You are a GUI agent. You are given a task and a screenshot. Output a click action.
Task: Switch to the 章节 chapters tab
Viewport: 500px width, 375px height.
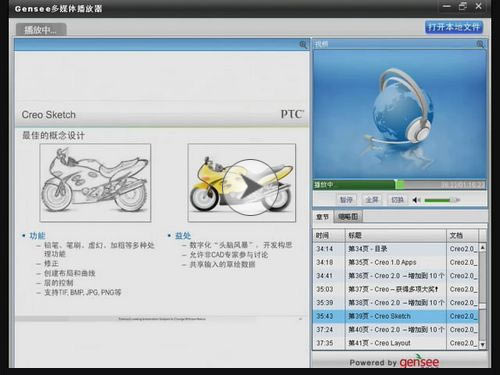[x=322, y=217]
